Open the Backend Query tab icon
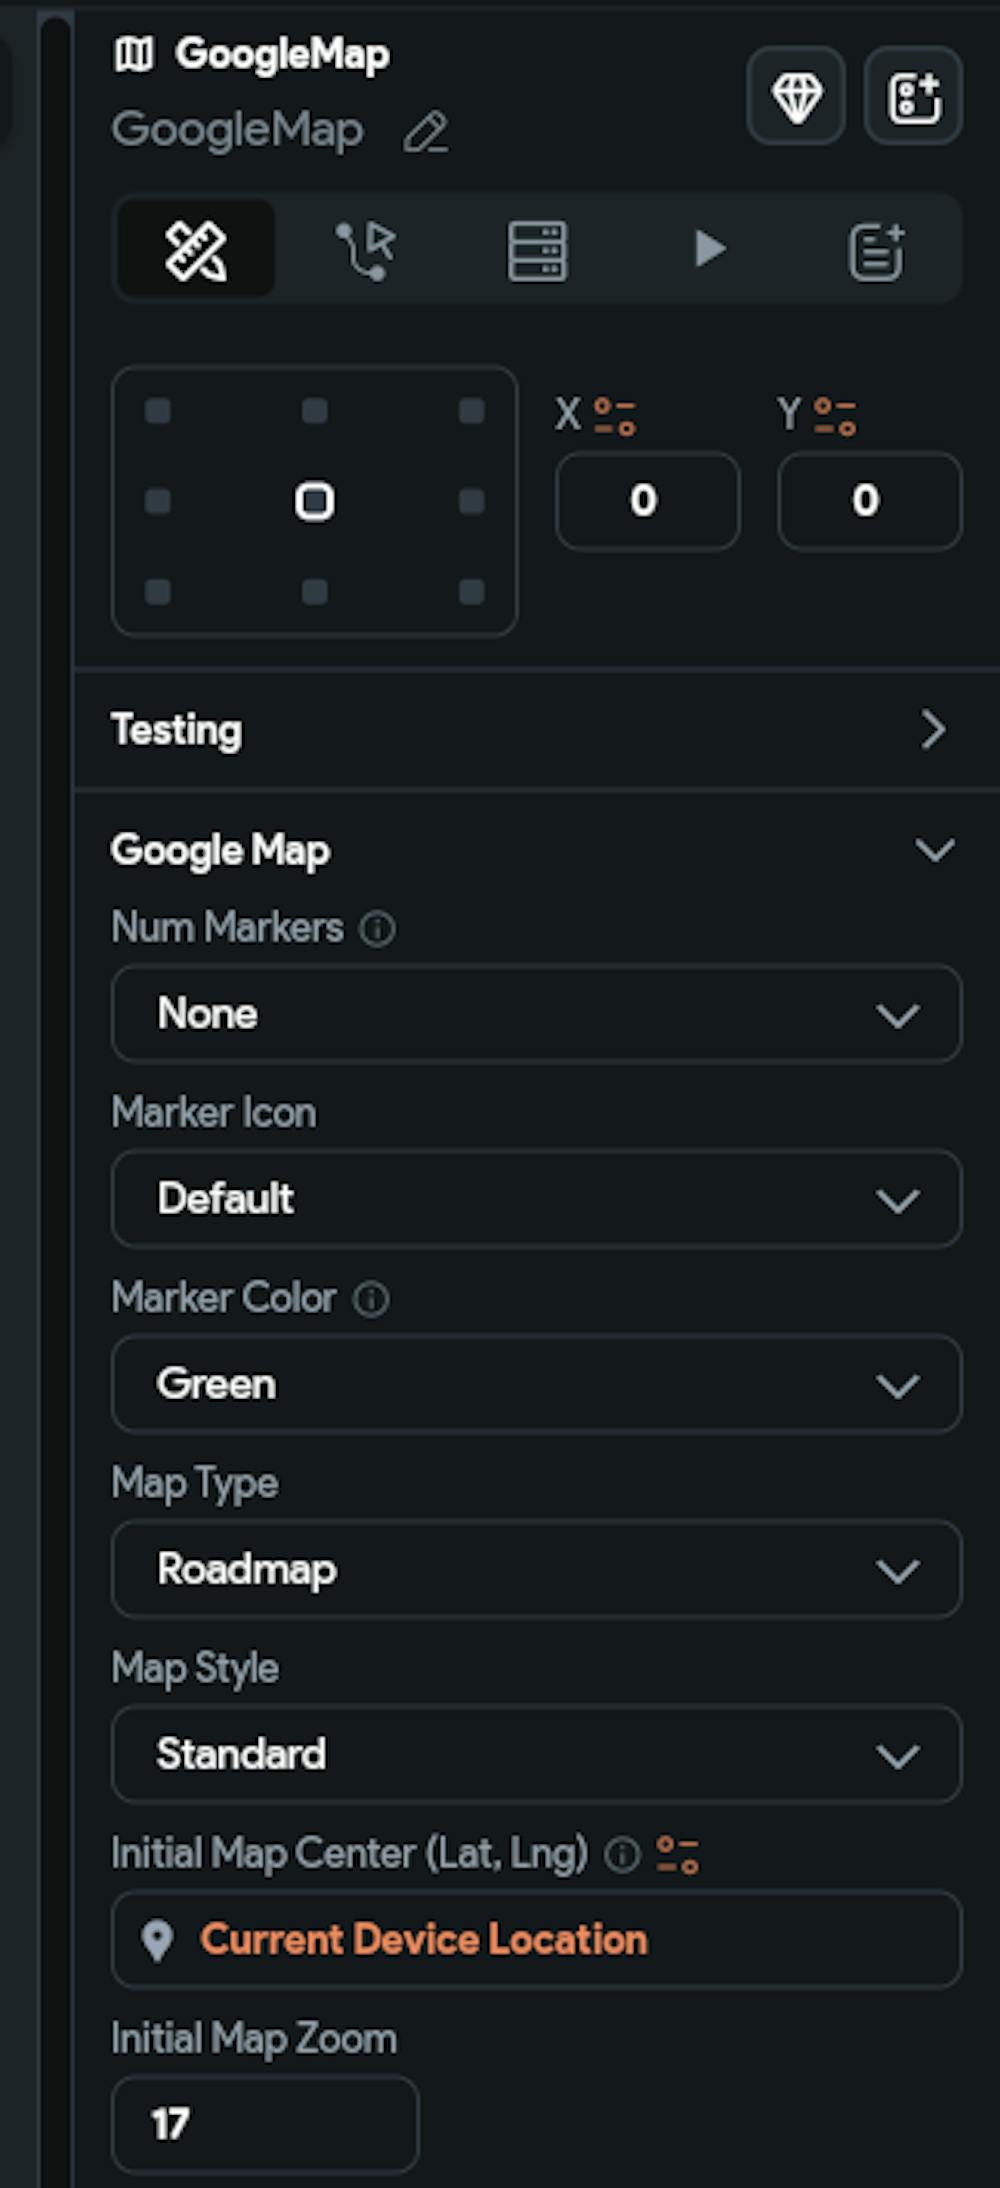The width and height of the screenshot is (1000, 2188). coord(537,250)
